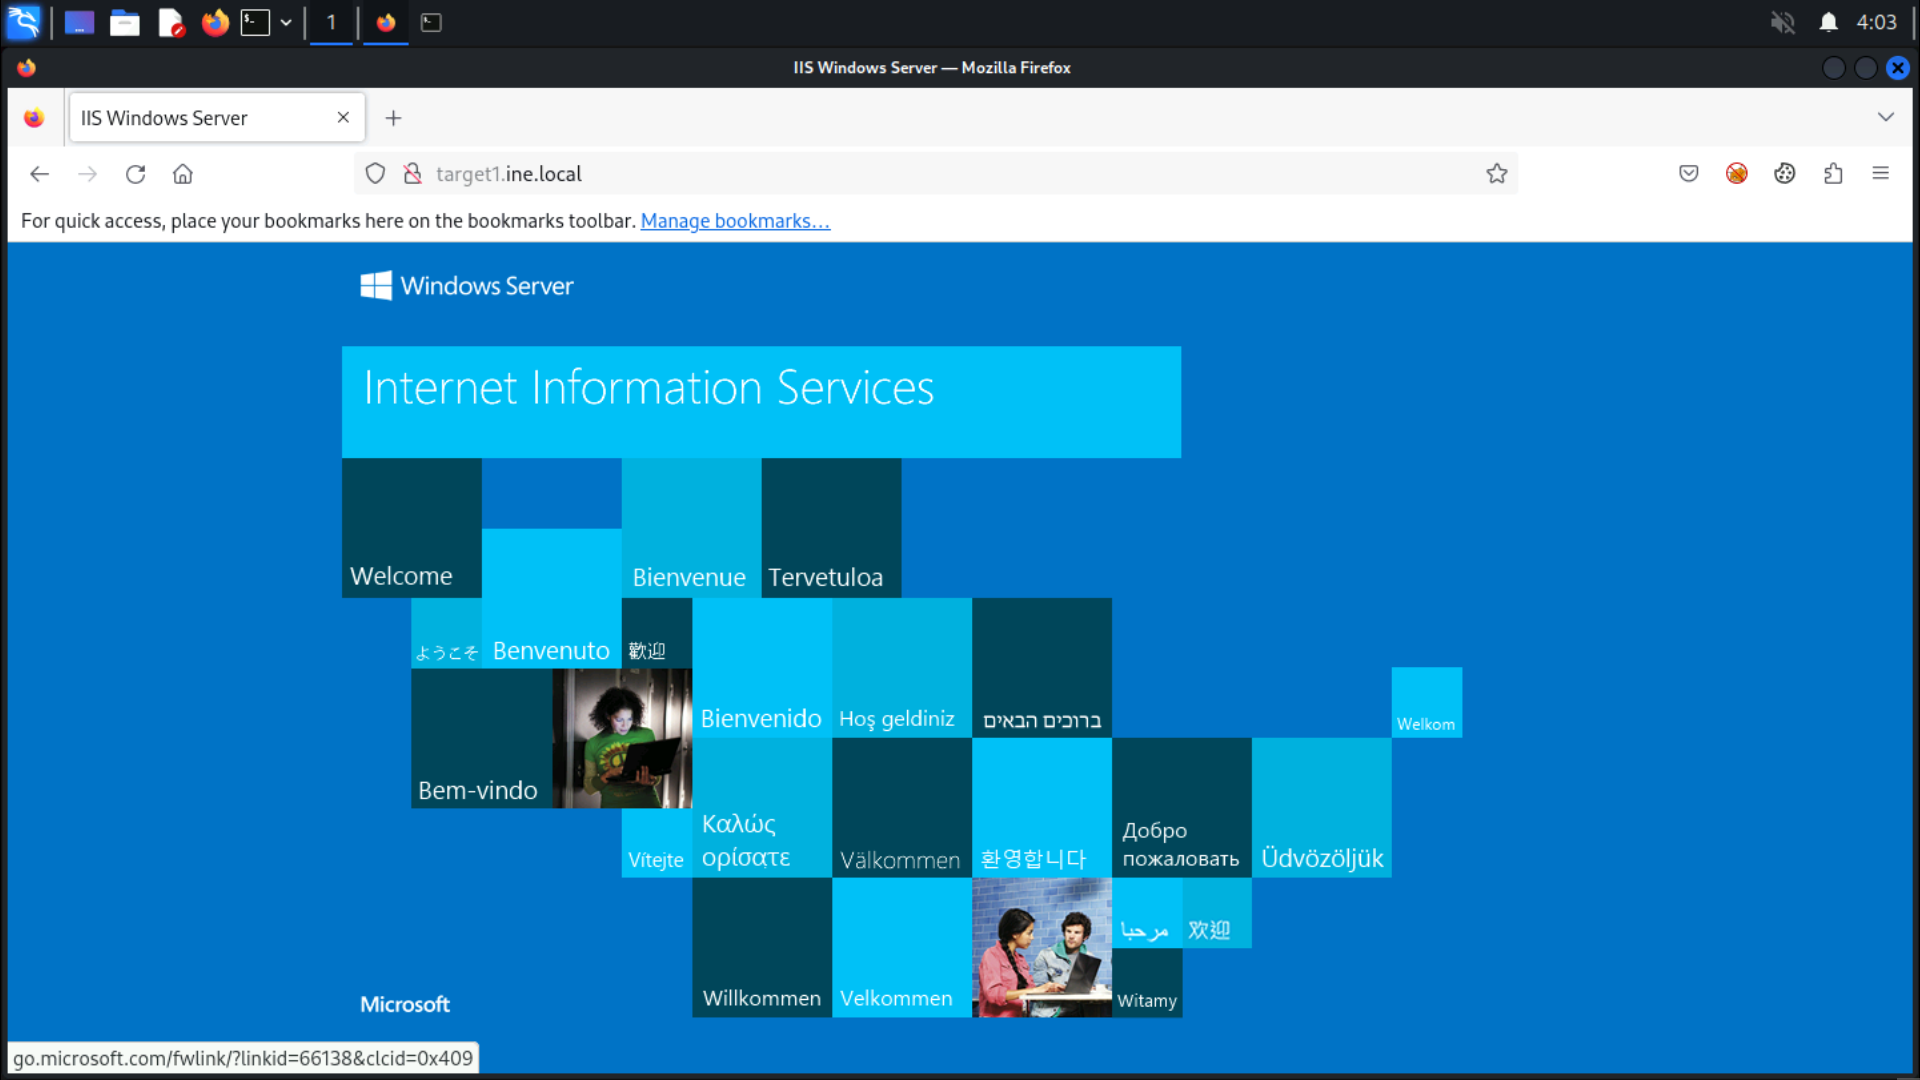
Task: Navigate back using the back arrow
Action: click(39, 173)
